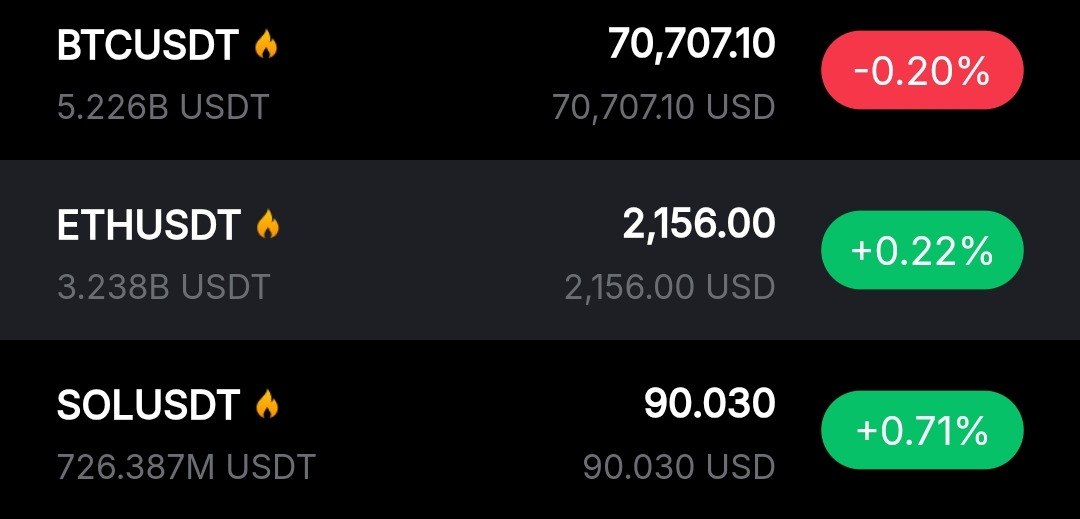Screen dimensions: 1080x519
Task: Click the 726.387M USDT volume label
Action: (186, 467)
